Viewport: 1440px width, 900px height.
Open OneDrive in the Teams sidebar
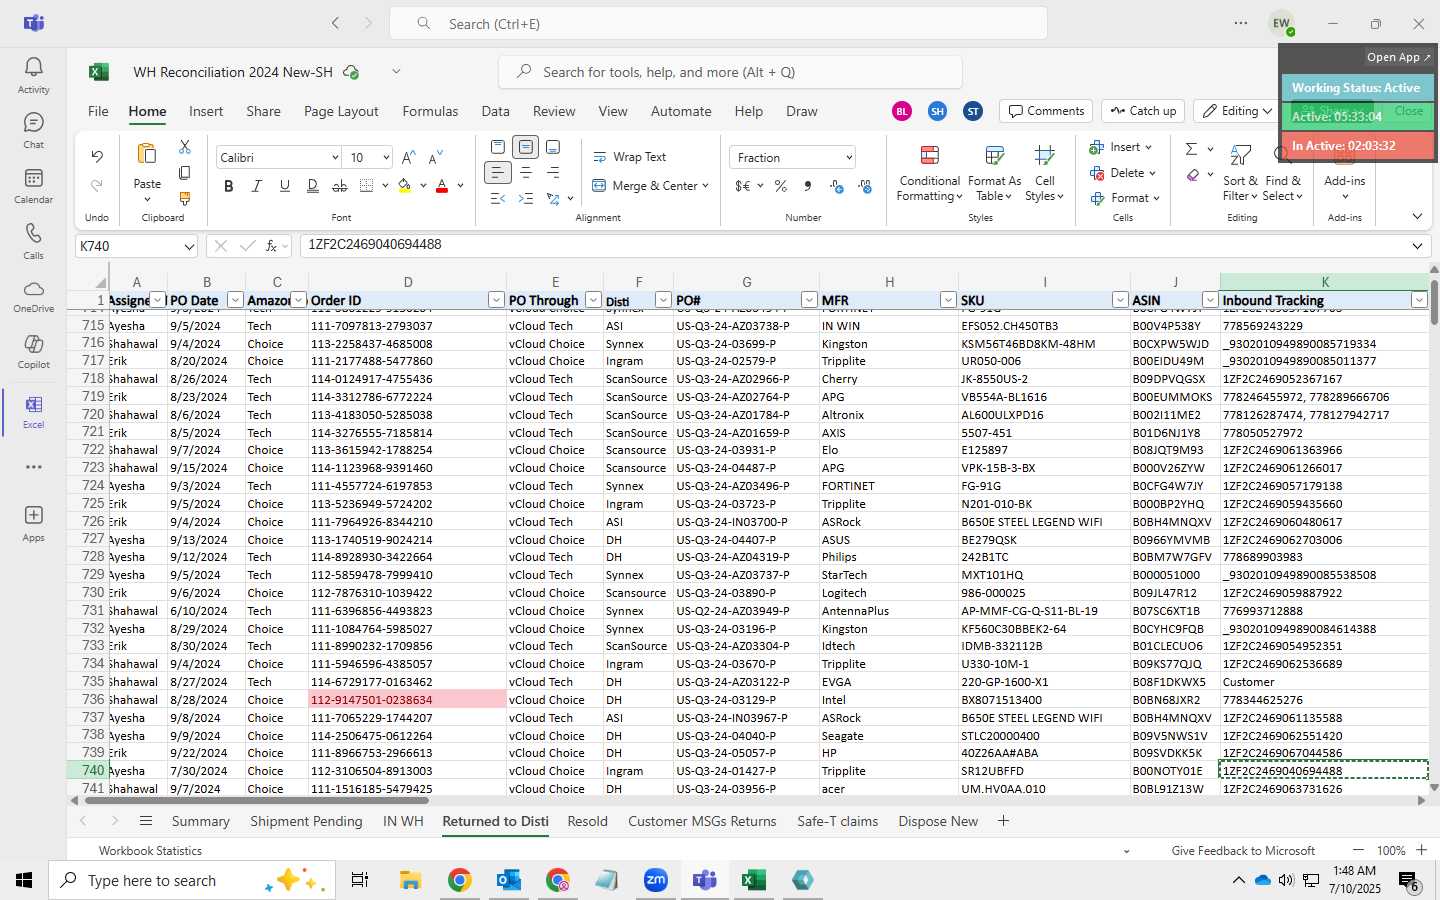[33, 295]
